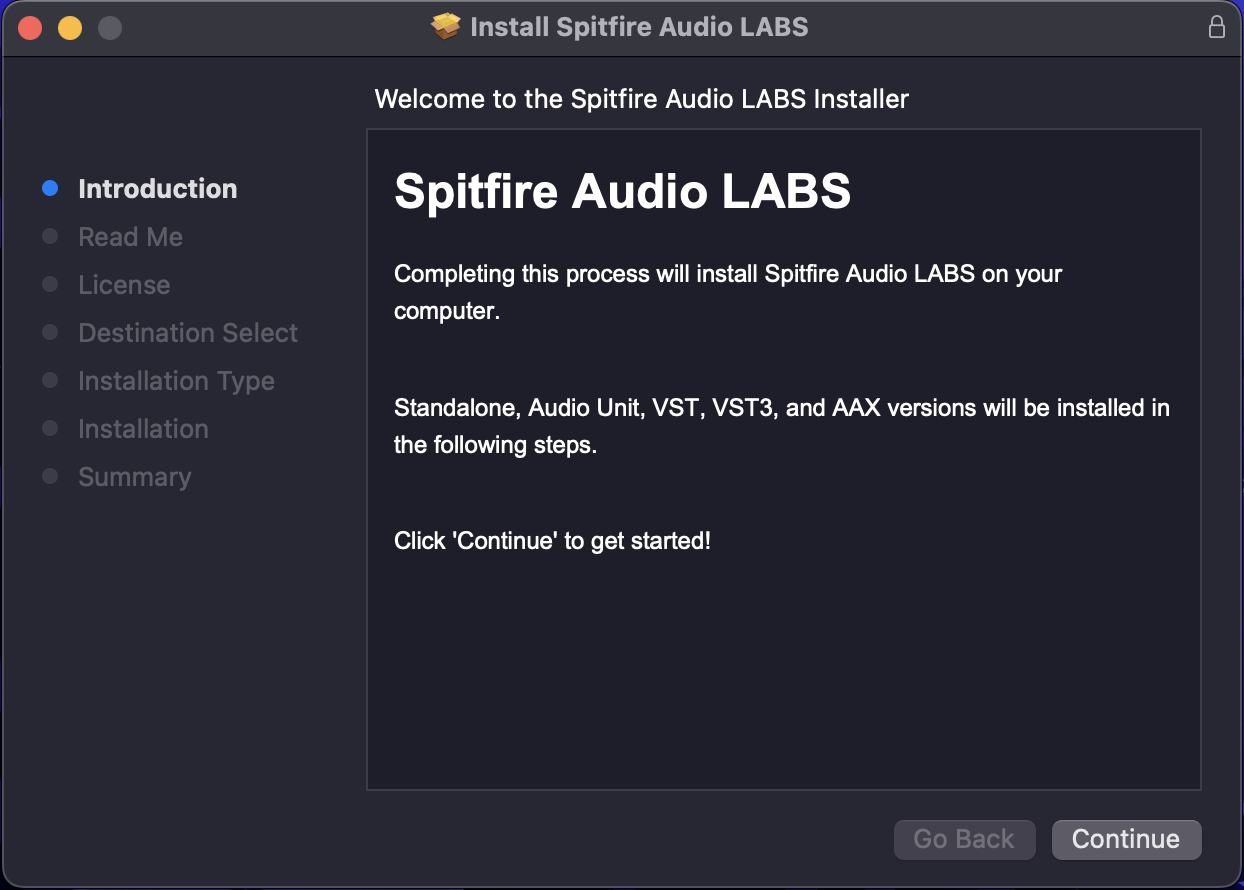Select the Installation step
1244x890 pixels.
coord(143,429)
